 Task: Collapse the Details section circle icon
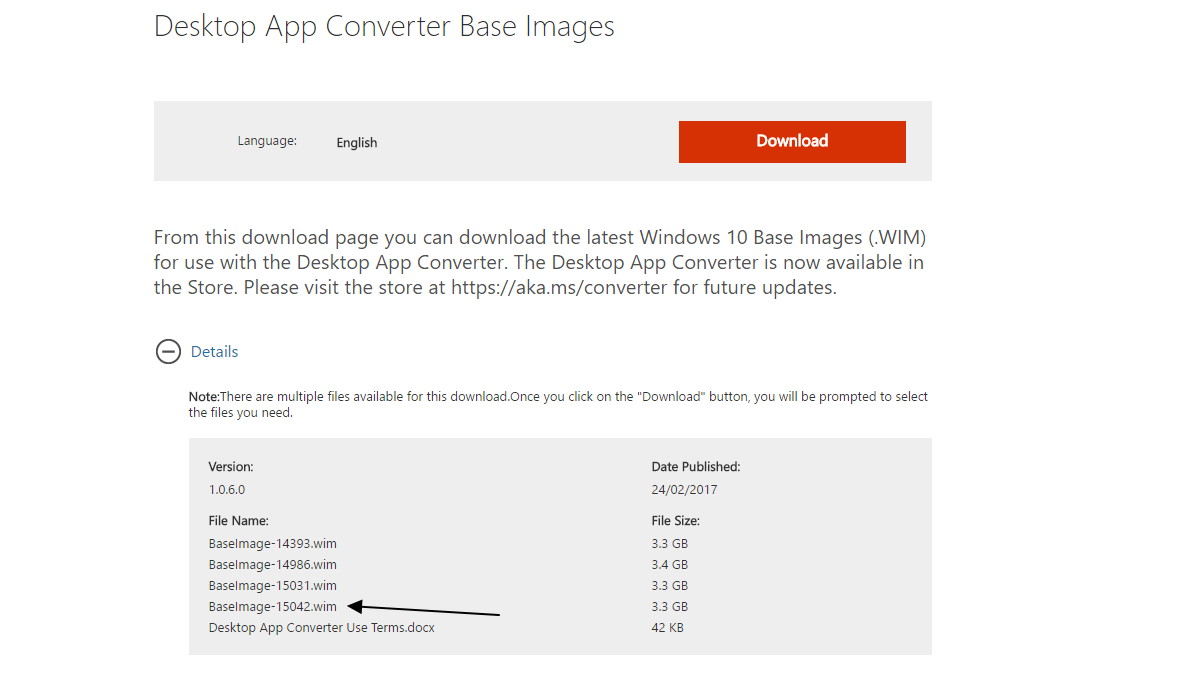(168, 352)
